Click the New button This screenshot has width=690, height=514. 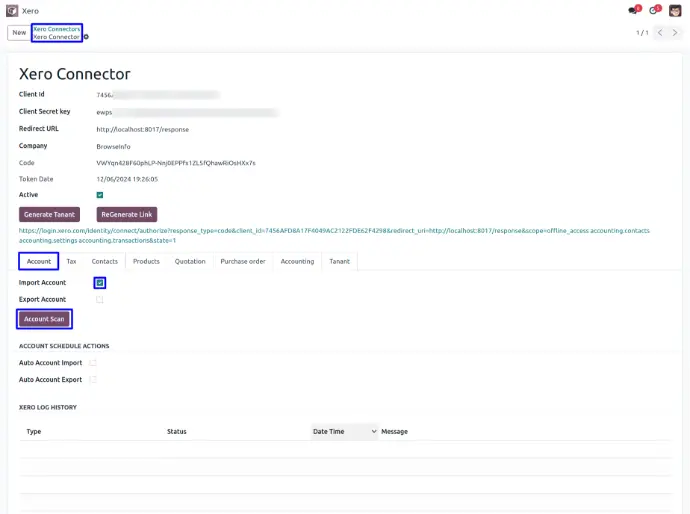pos(19,33)
